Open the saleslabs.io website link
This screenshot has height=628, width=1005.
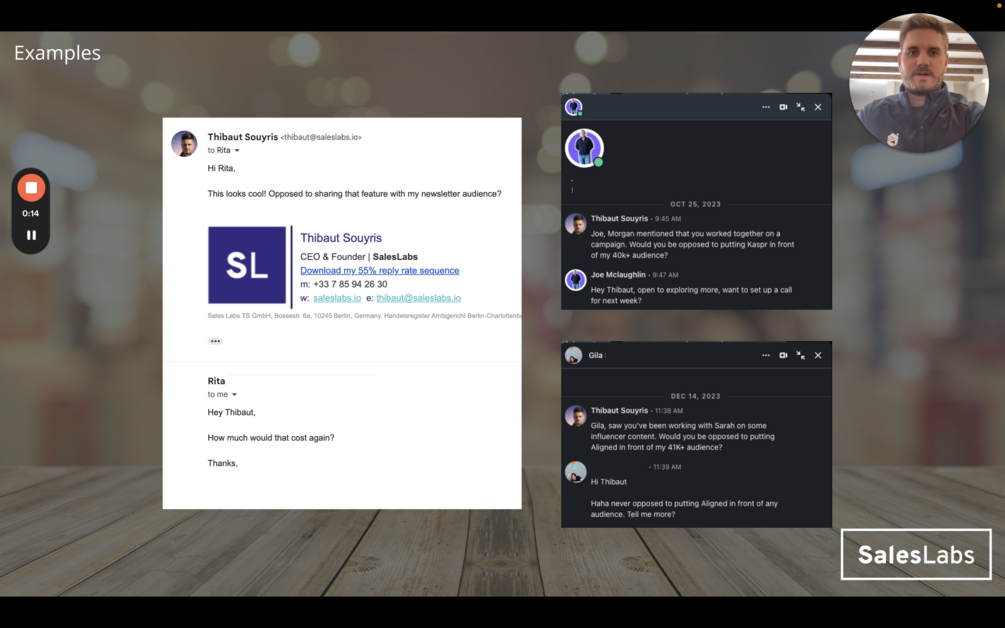(x=337, y=298)
